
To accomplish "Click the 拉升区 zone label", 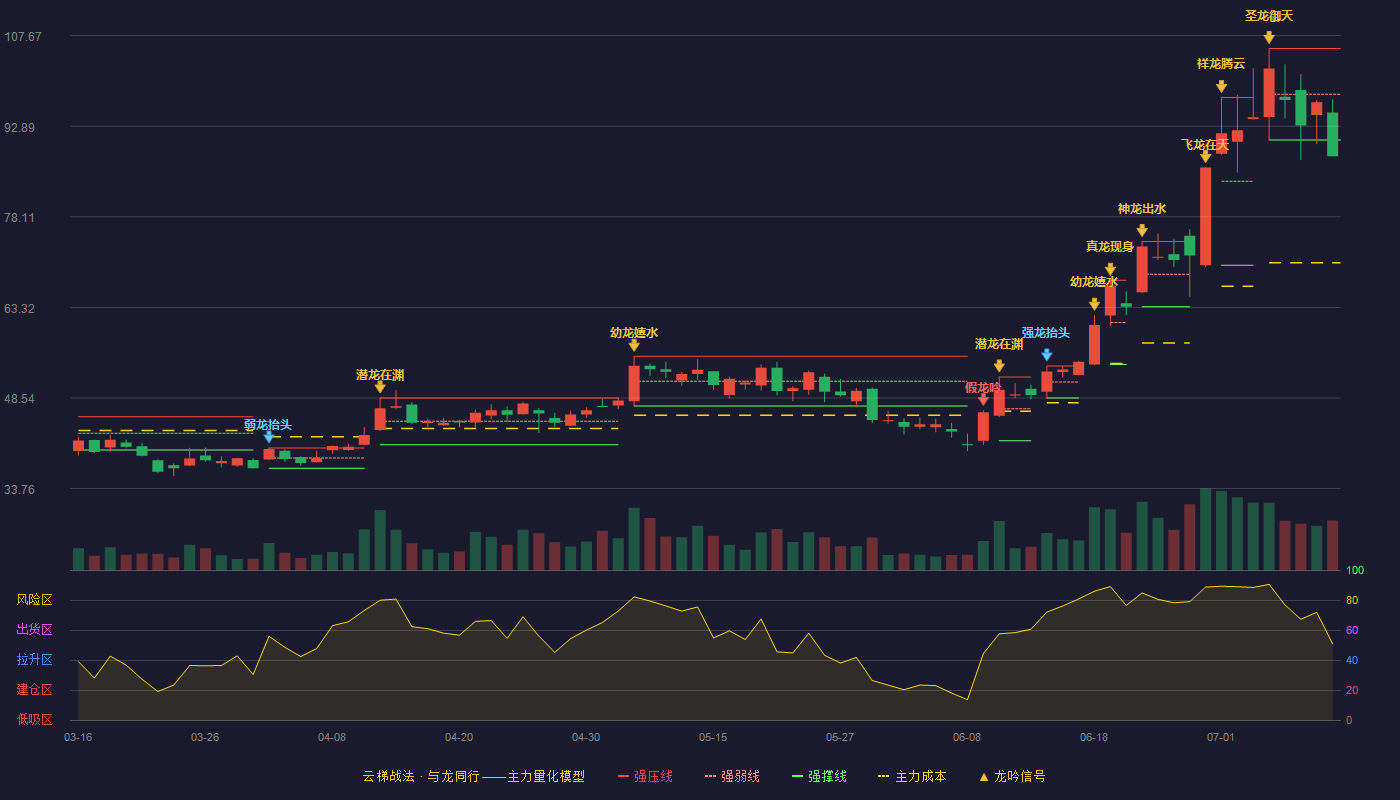I will (x=35, y=660).
